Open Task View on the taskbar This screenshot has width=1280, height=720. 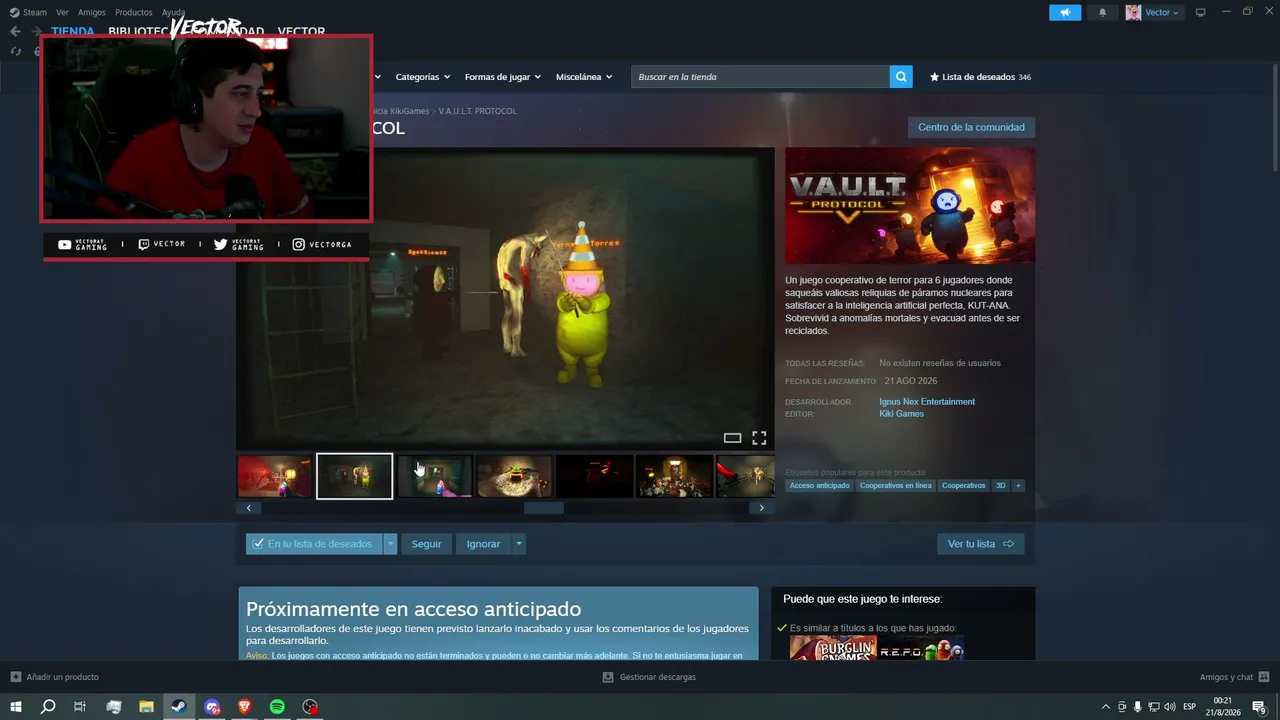80,707
